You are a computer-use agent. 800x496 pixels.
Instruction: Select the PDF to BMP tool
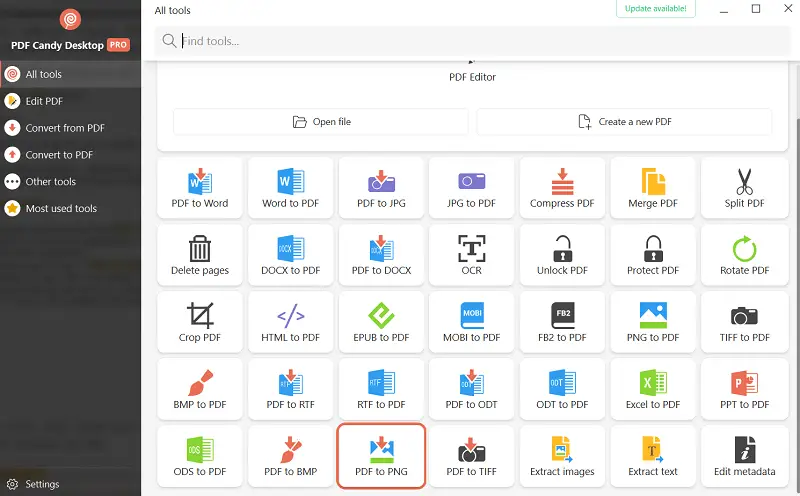click(x=290, y=456)
